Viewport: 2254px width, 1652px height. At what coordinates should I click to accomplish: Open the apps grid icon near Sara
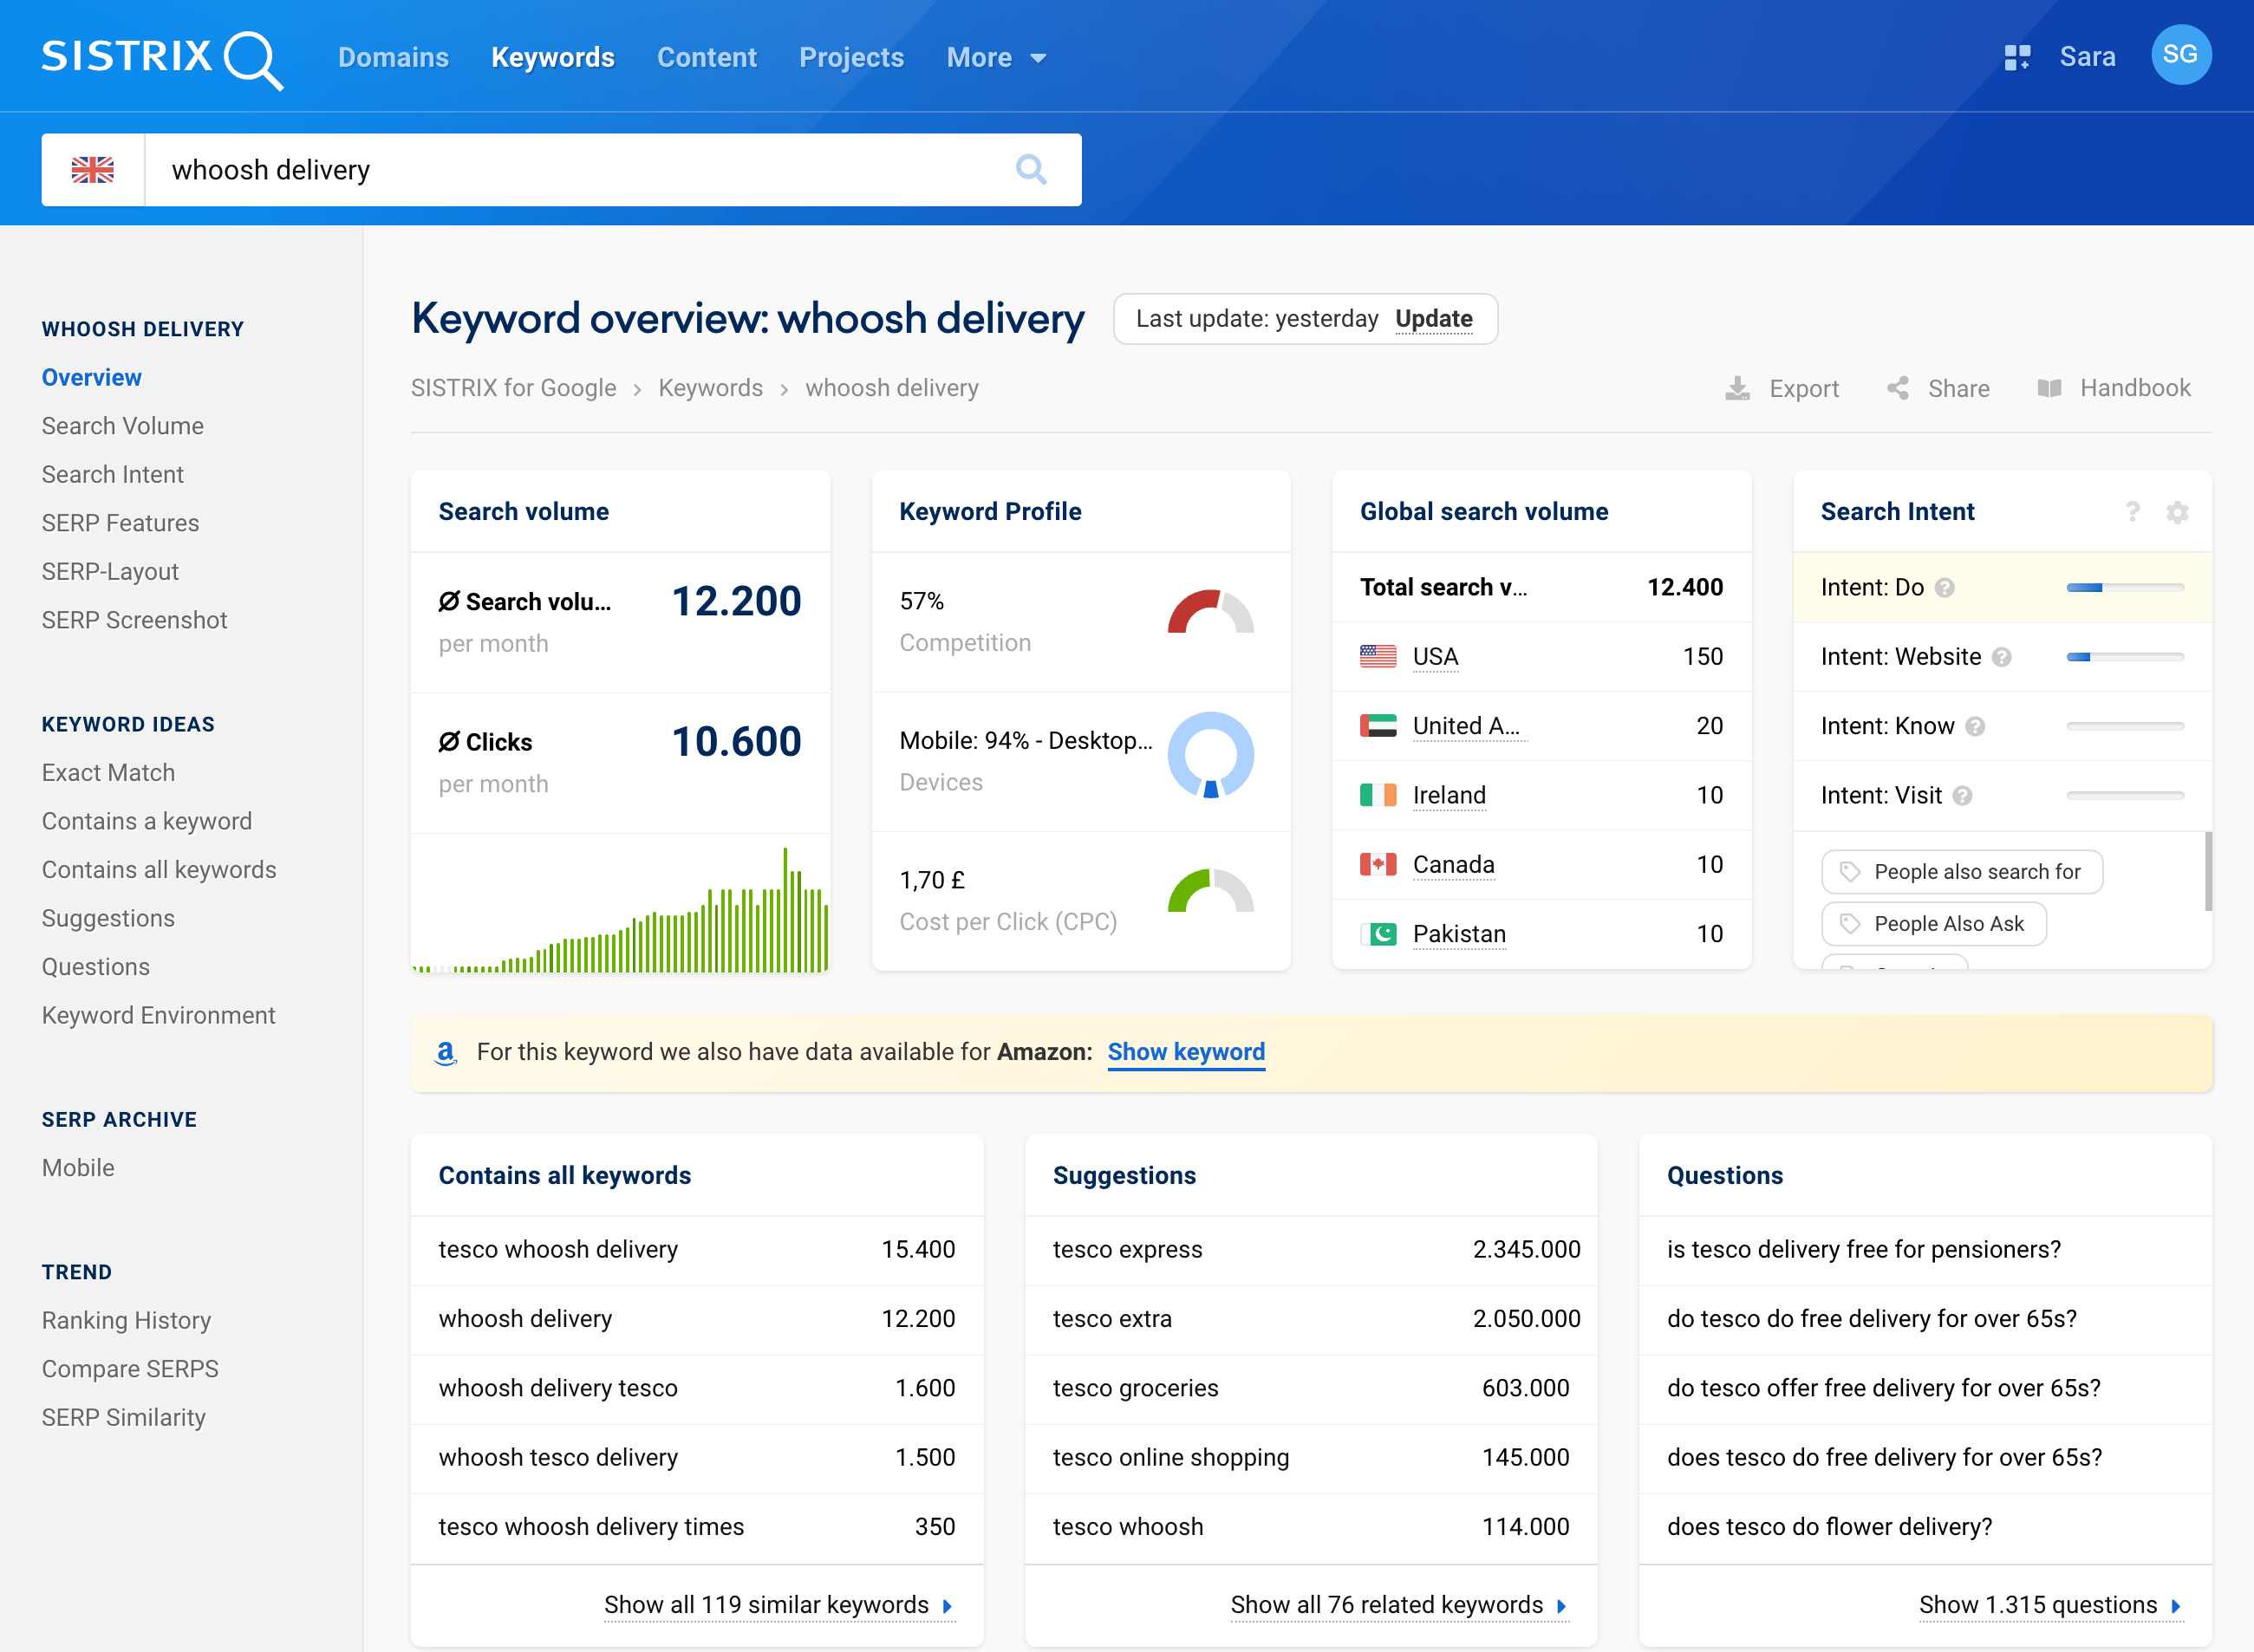[2017, 57]
